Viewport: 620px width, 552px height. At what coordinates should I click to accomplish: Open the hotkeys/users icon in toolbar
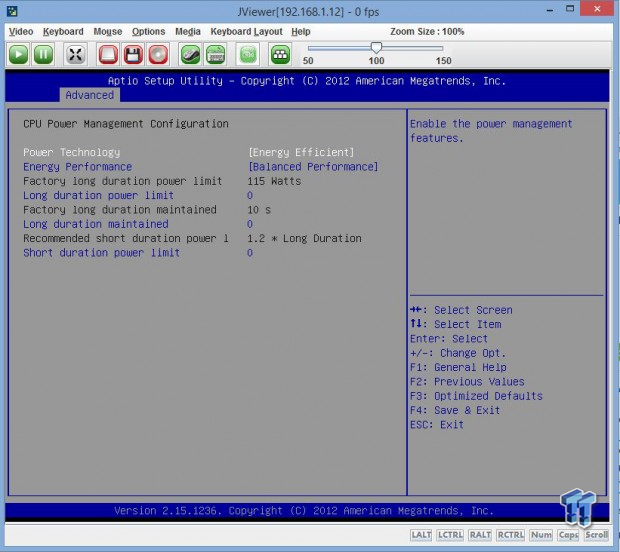pos(280,54)
